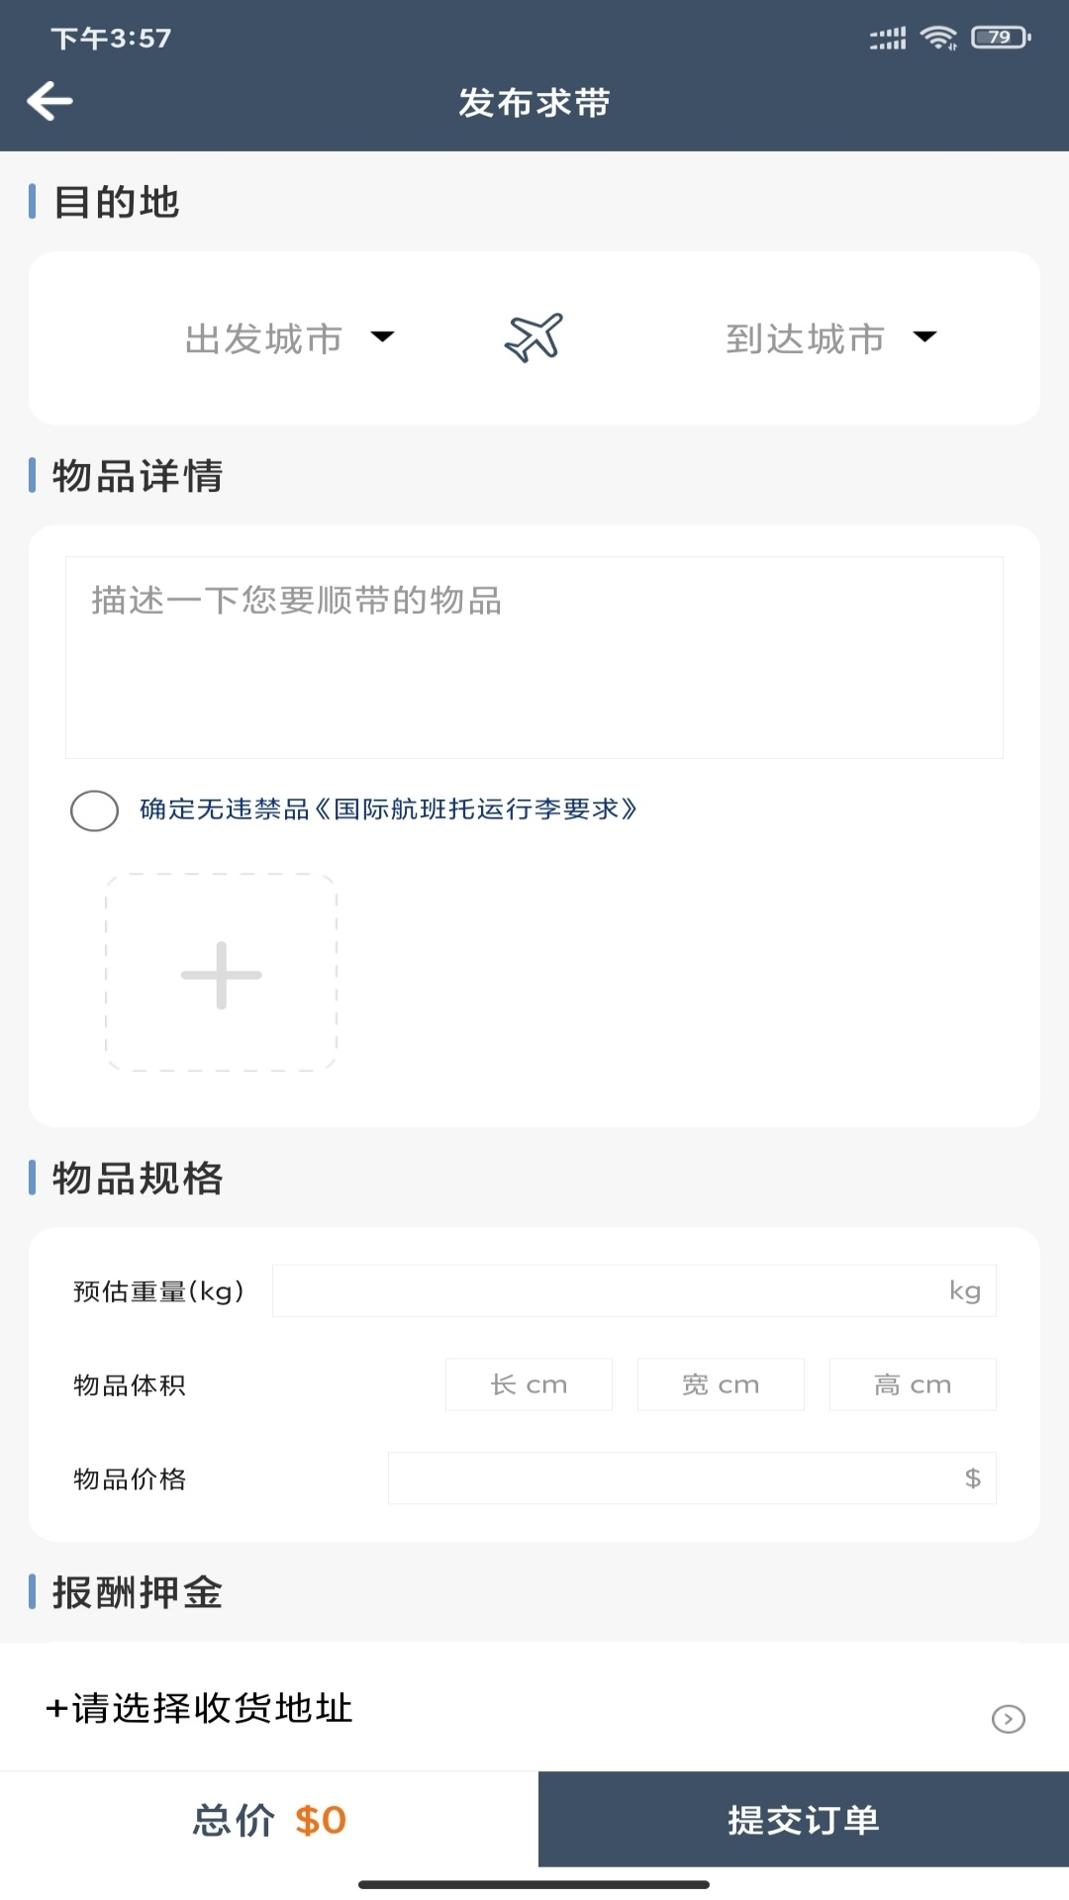1069x1900 pixels.
Task: Click the 宽 cm width field
Action: (x=720, y=1384)
